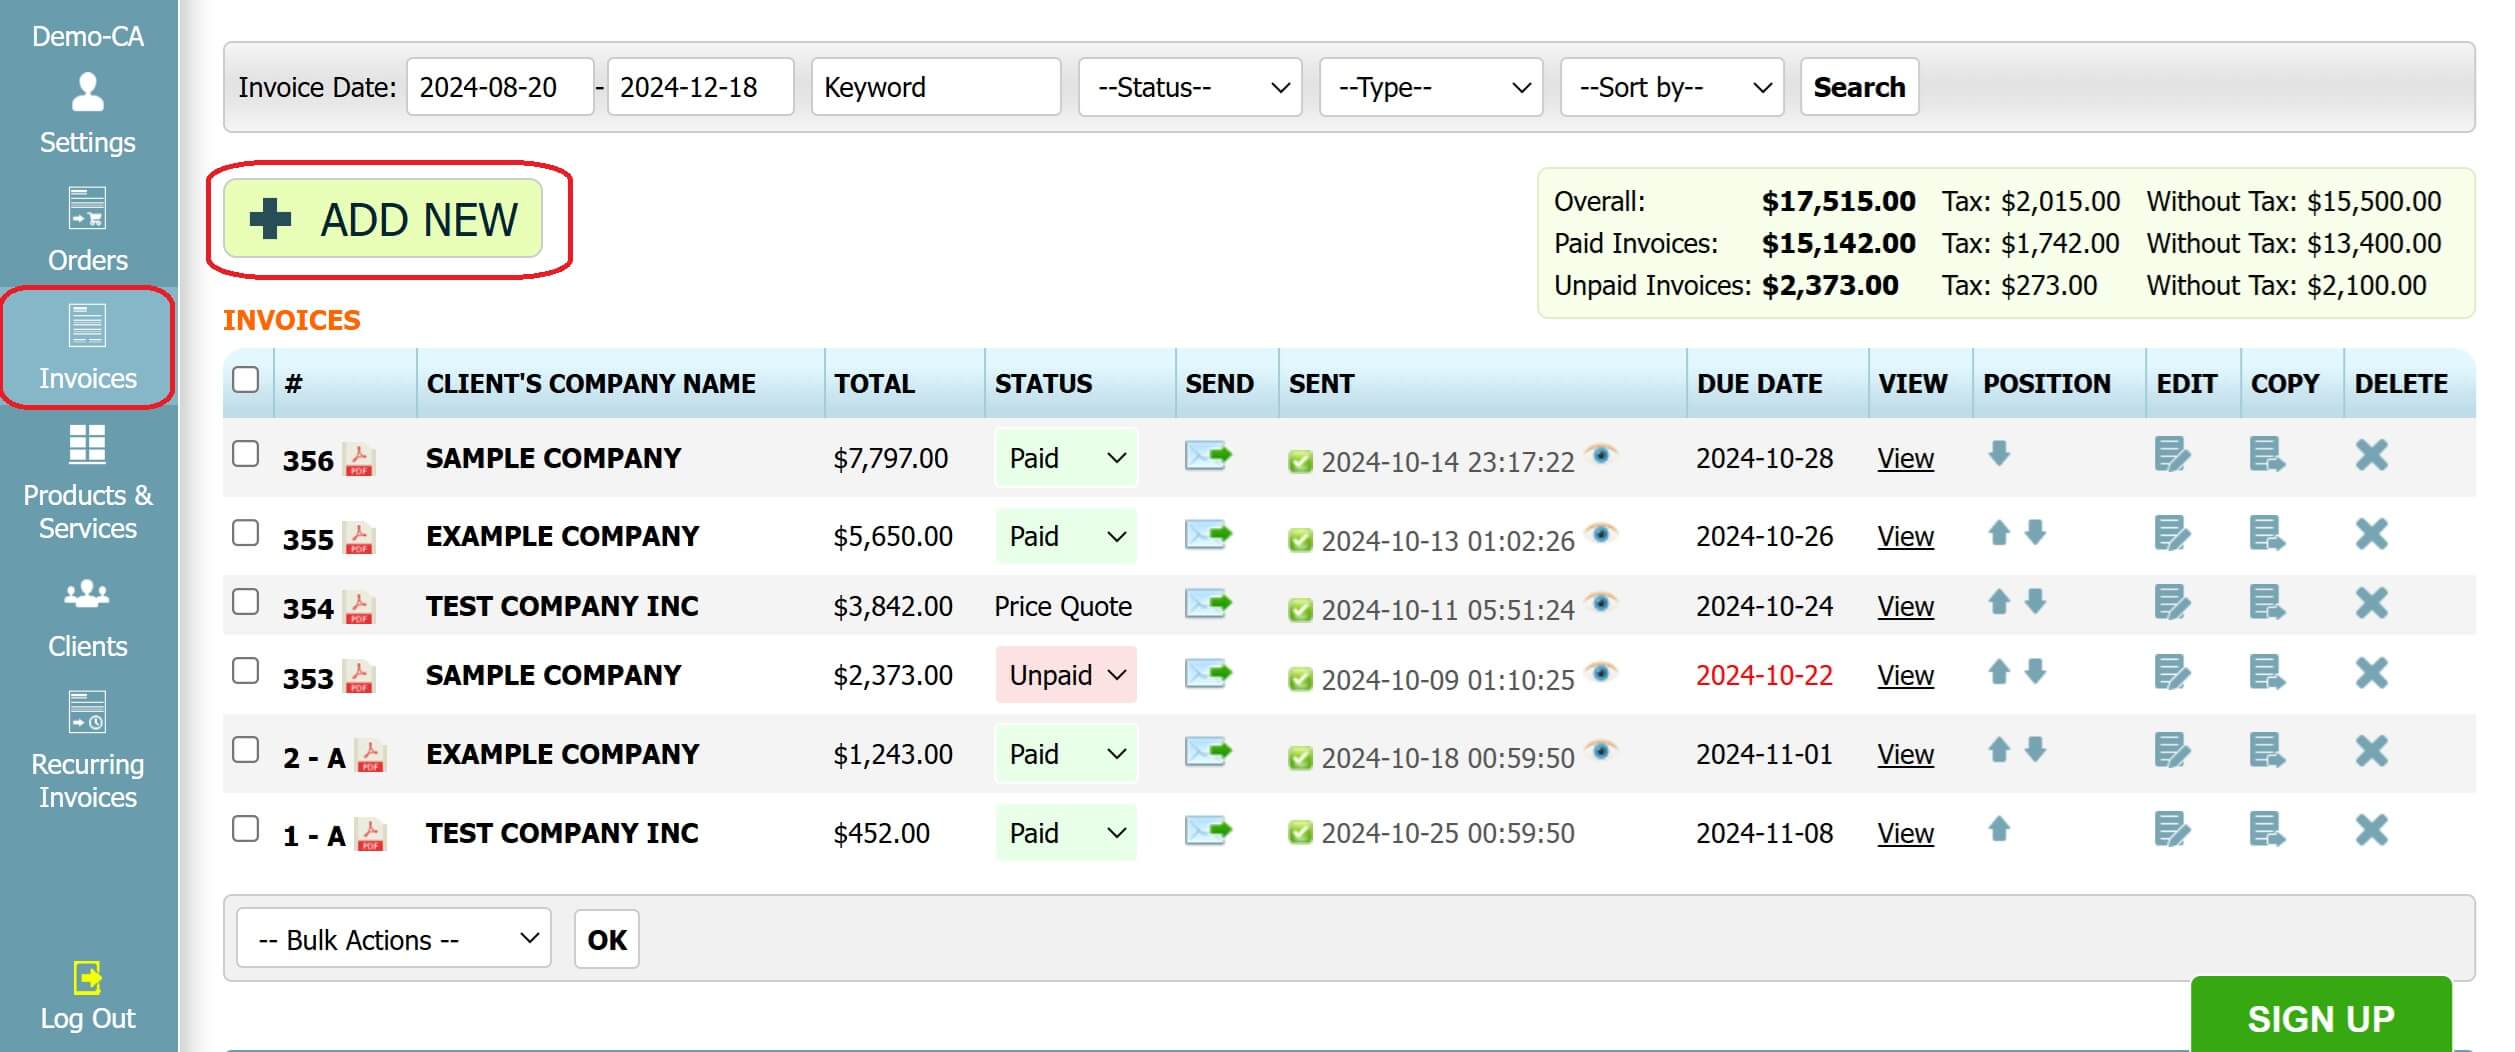Open the Status filter dropdown
This screenshot has height=1052, width=2515.
click(x=1189, y=87)
